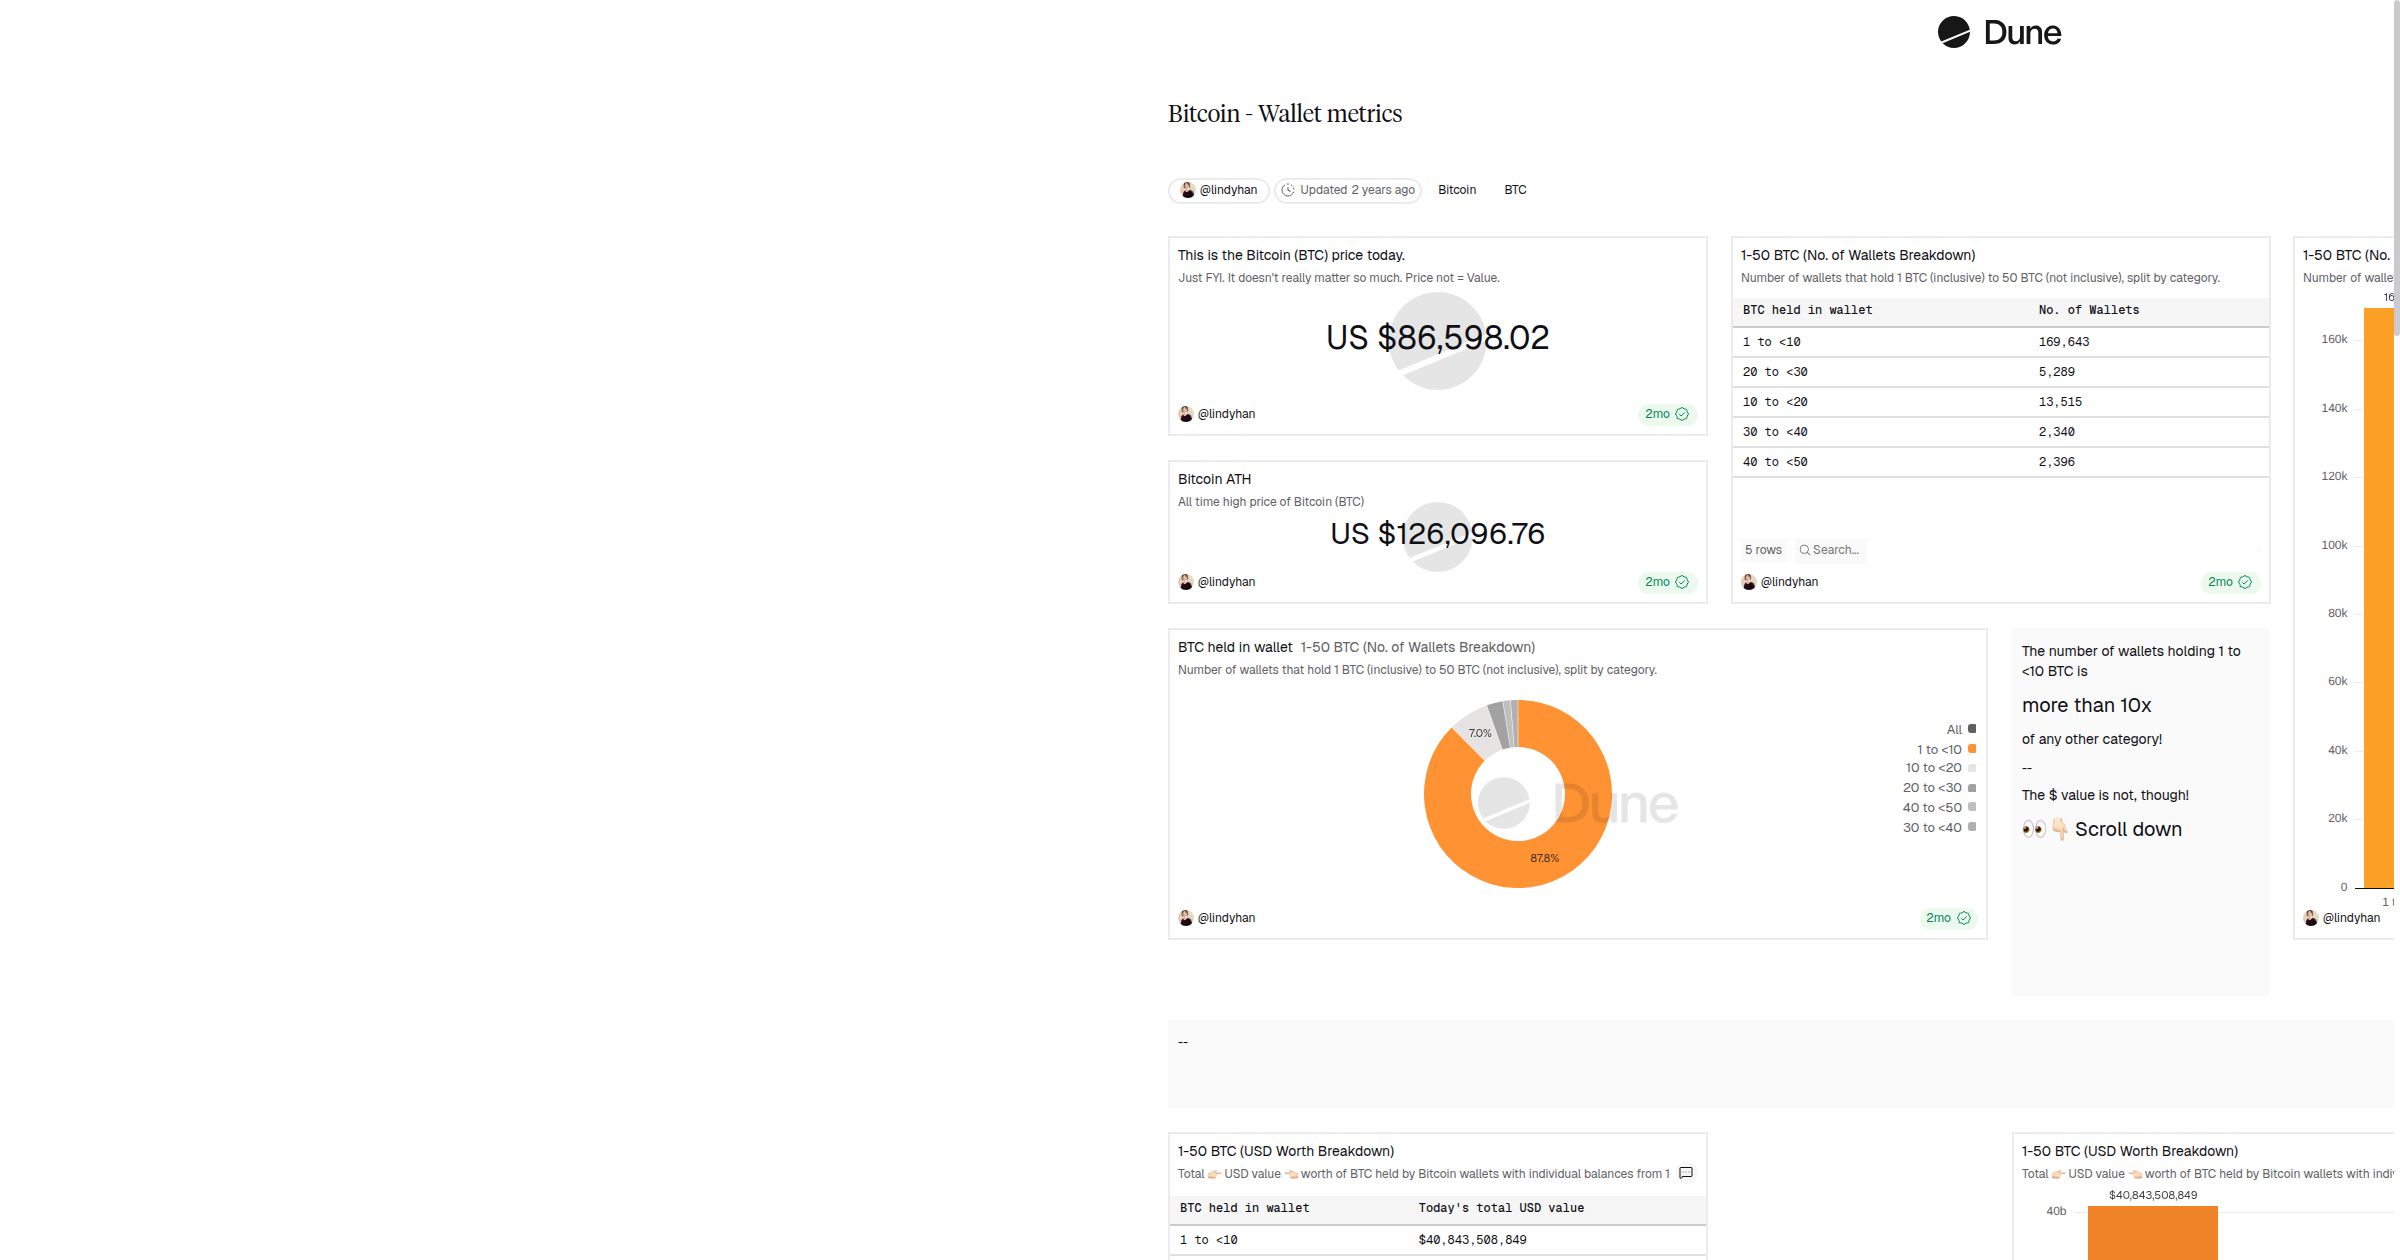The width and height of the screenshot is (2400, 1260).
Task: Click the 2mo check badge on Bitcoin ATH card
Action: click(x=1666, y=582)
